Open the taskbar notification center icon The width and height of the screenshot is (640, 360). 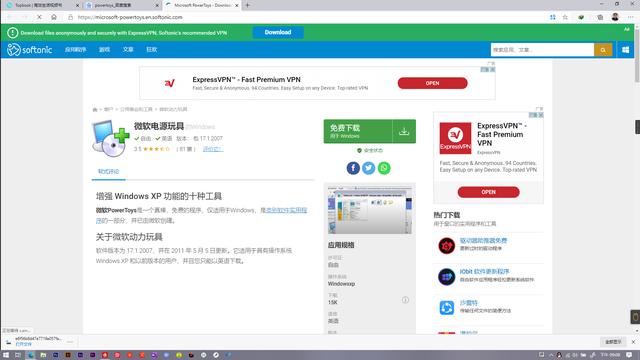[x=629, y=355]
